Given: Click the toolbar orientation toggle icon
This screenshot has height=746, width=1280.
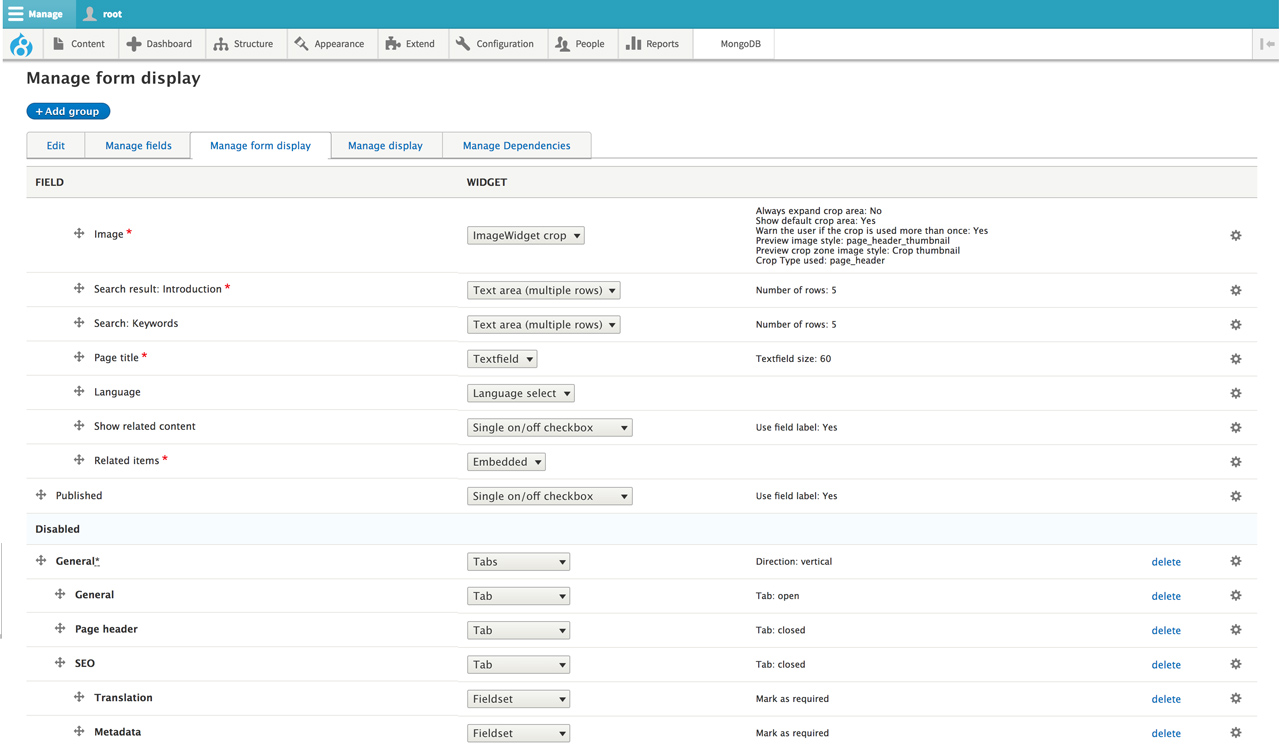Looking at the screenshot, I should tap(1267, 44).
